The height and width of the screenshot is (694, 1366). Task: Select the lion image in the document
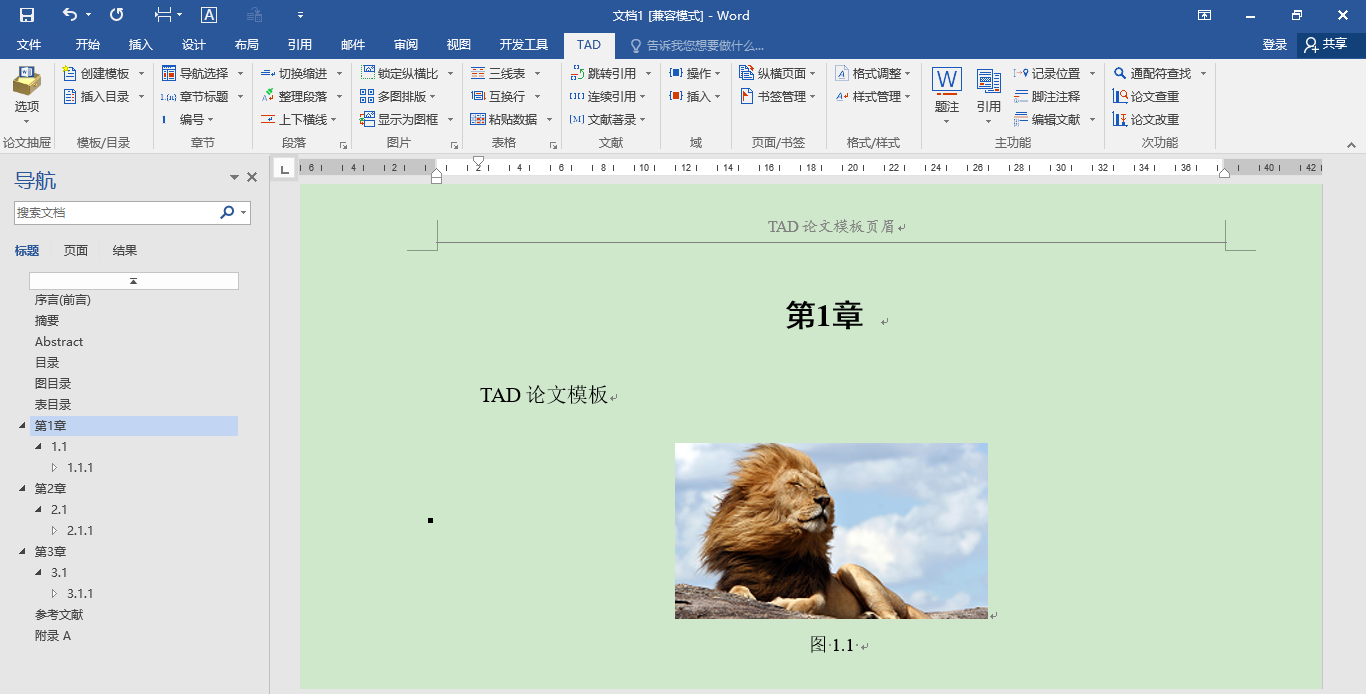[x=831, y=531]
